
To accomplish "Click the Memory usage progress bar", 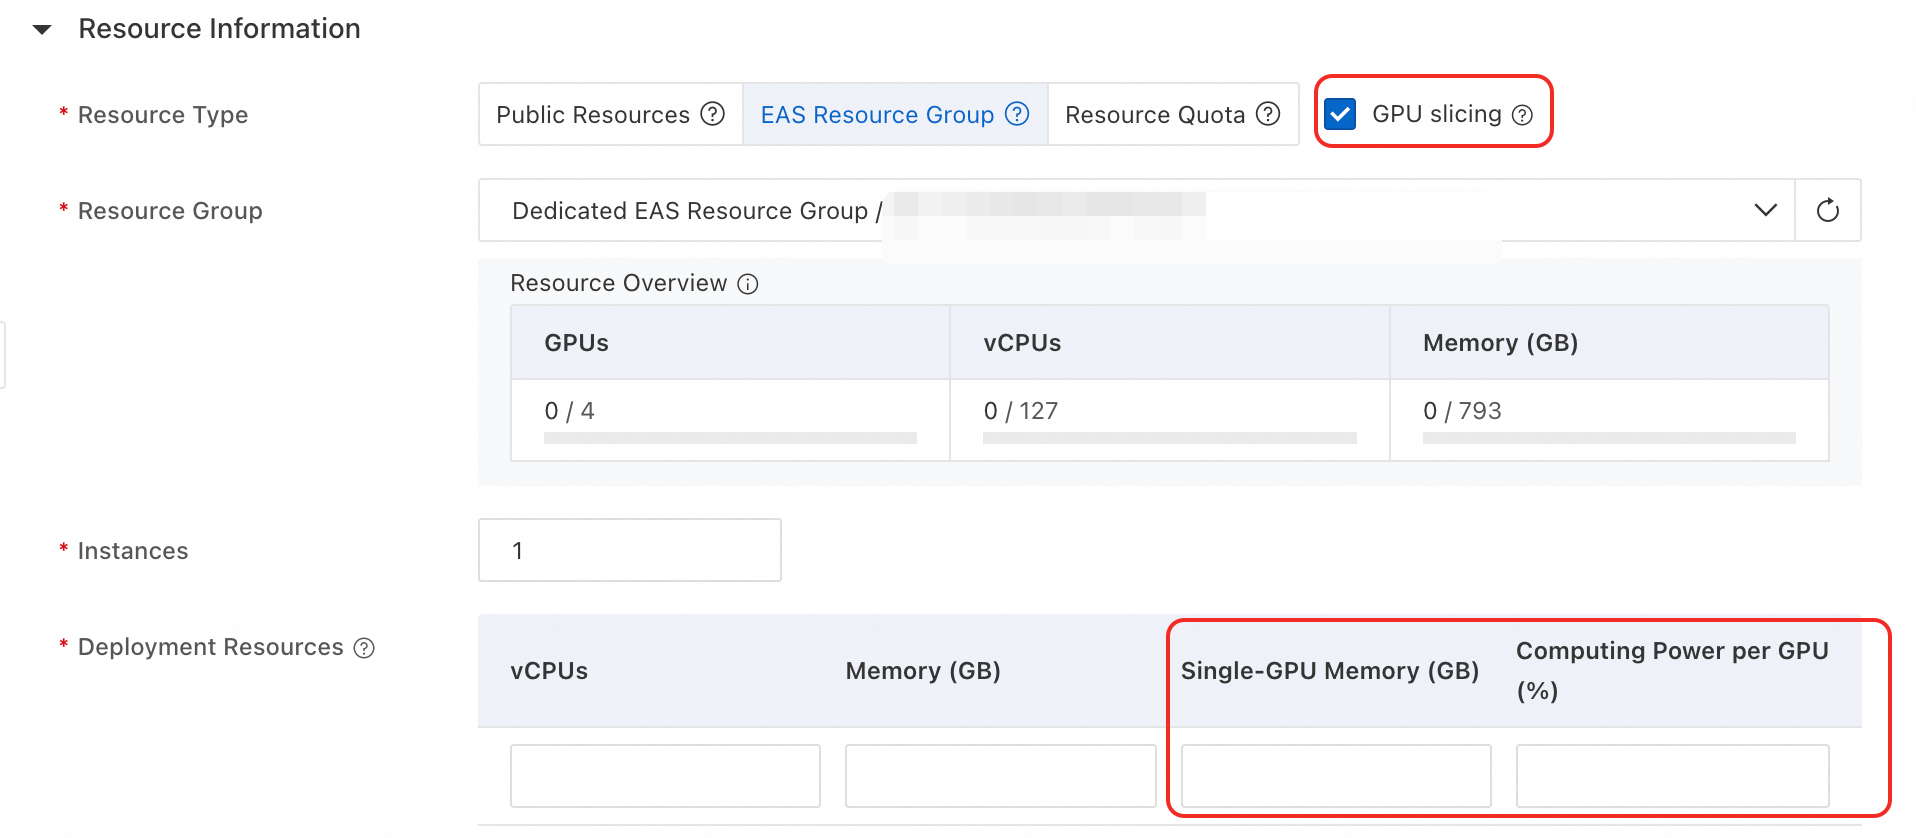I will click(1609, 438).
